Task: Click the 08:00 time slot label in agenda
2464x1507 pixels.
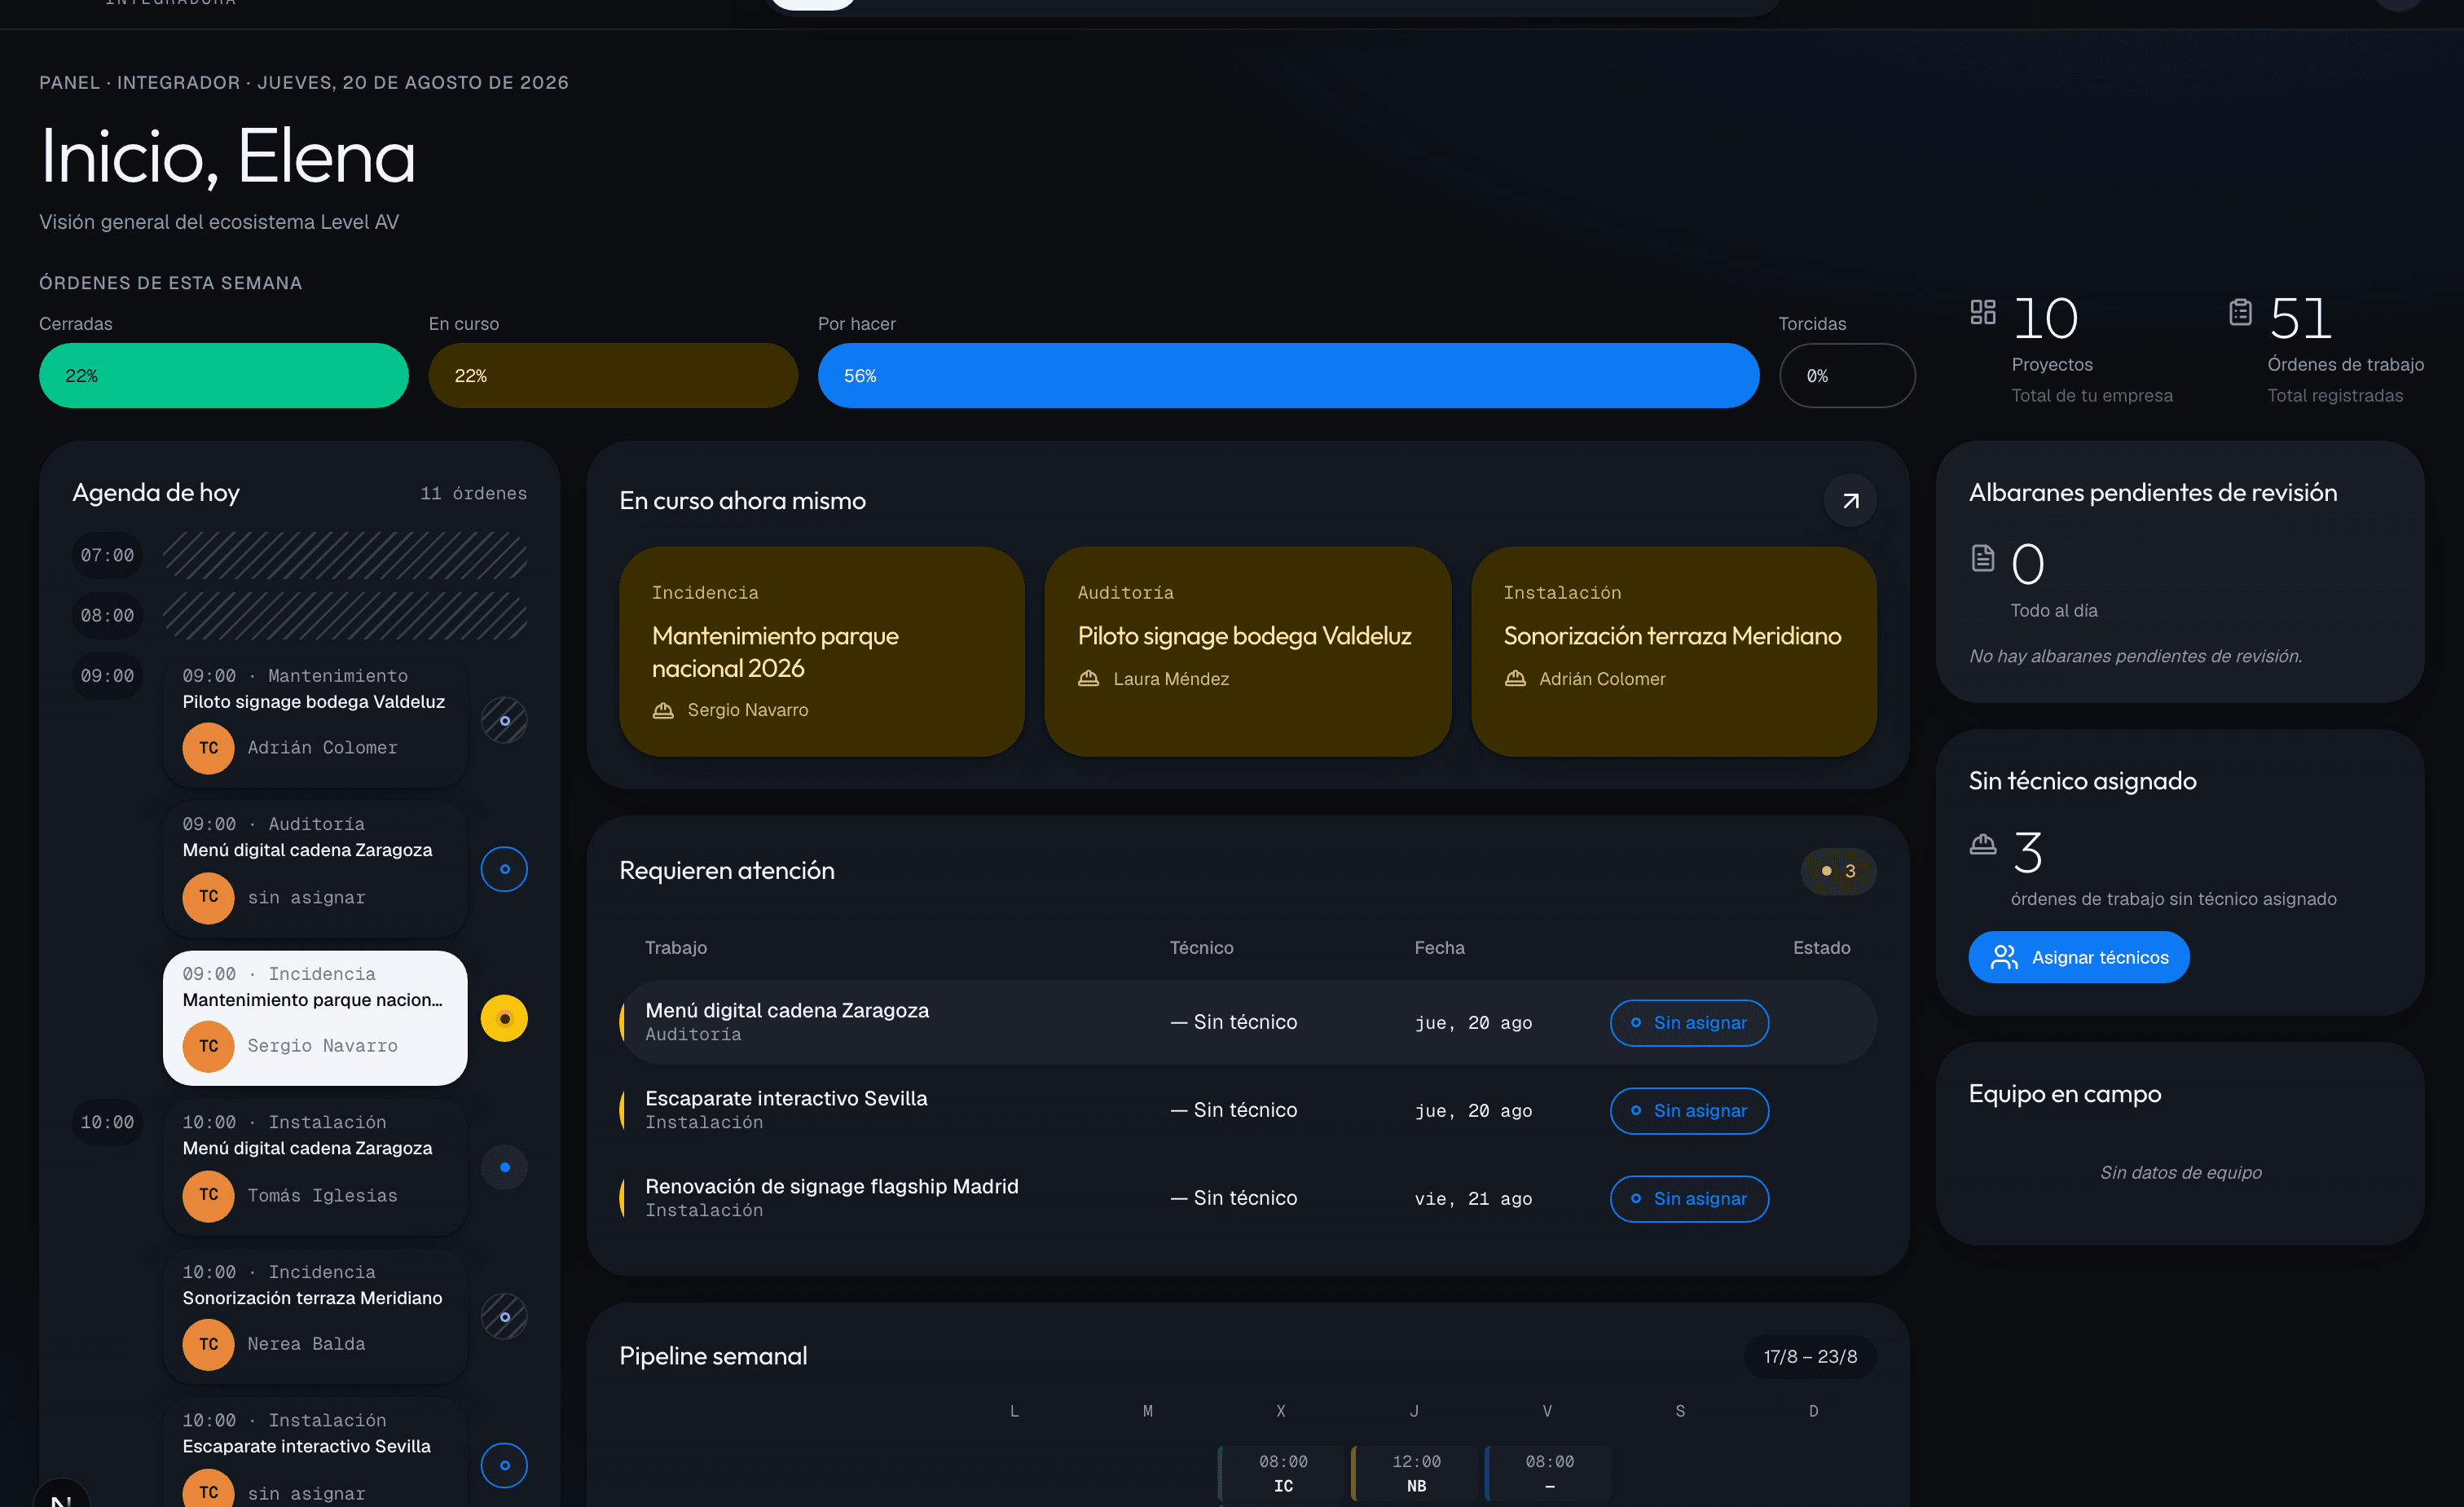Action: point(107,616)
